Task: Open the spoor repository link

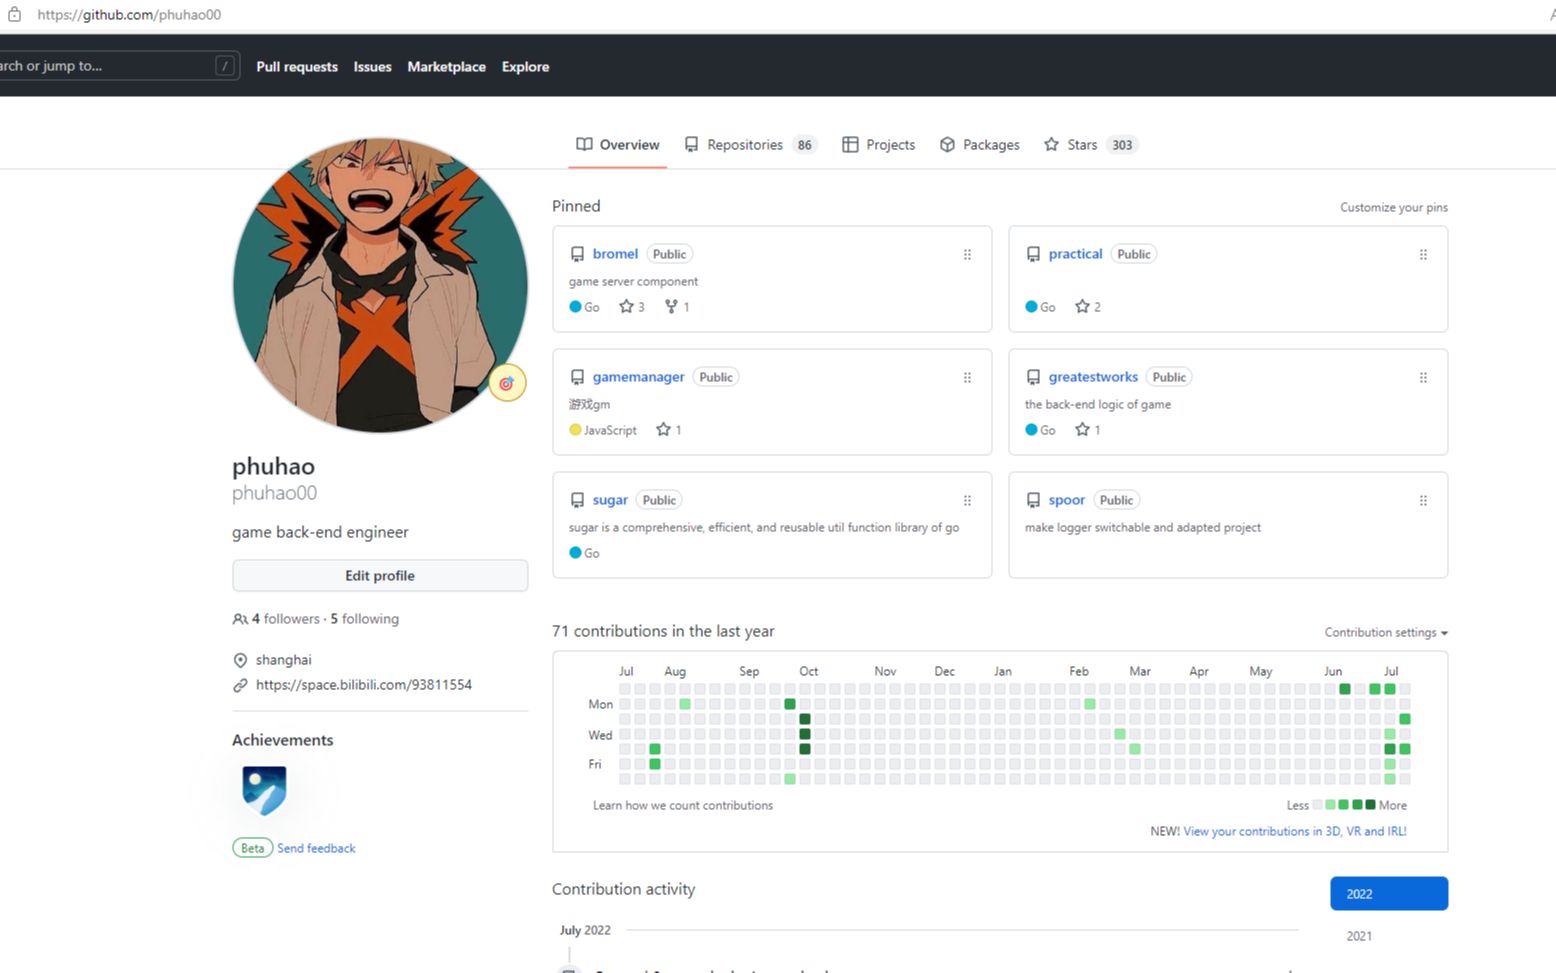Action: point(1066,500)
